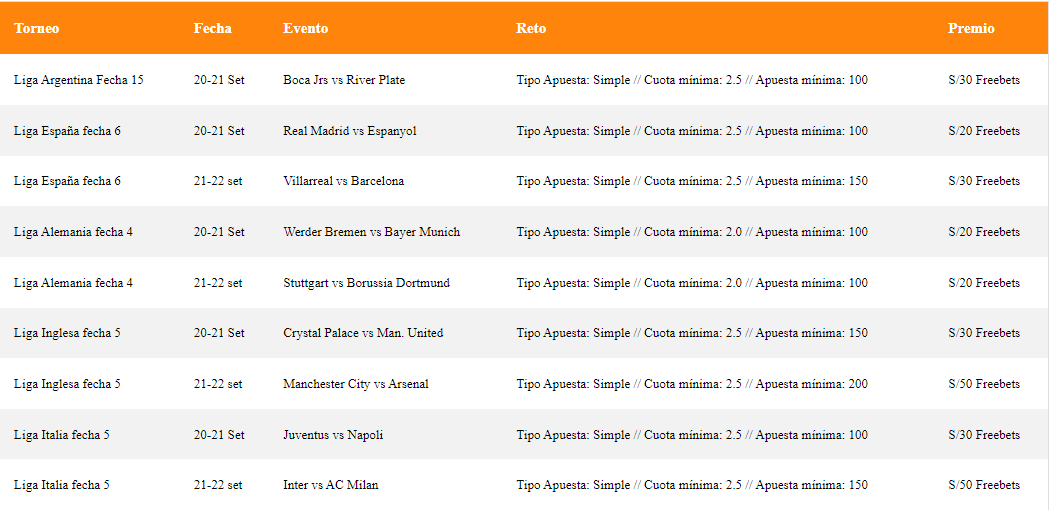
Task: Click the S/50 Freebets prize in Inter row
Action: [x=984, y=485]
